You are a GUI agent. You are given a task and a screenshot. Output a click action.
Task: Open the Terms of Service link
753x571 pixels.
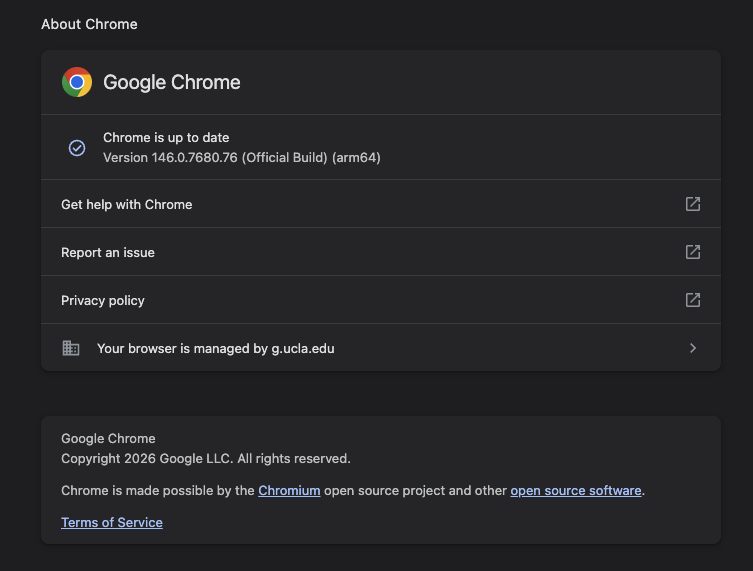tap(112, 522)
